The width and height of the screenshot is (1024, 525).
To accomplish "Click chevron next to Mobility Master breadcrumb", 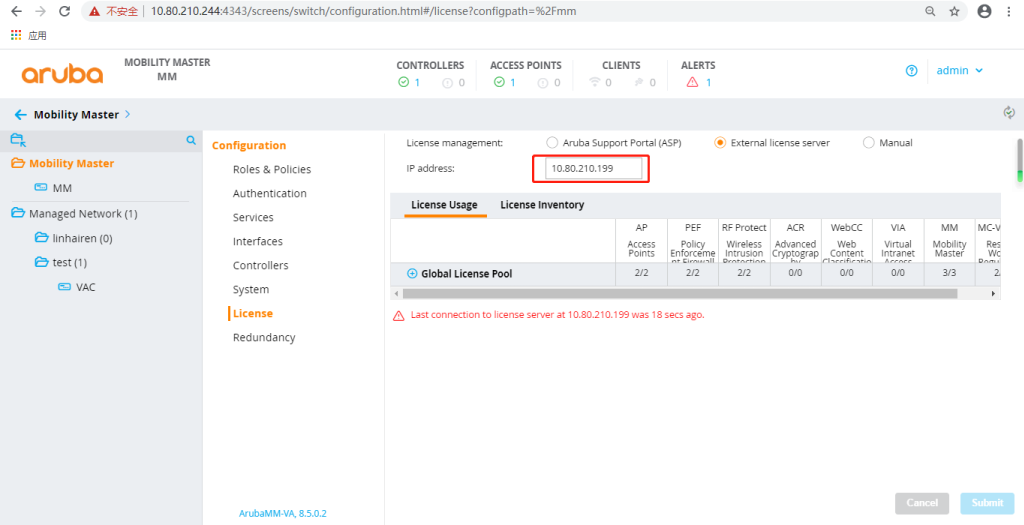I will tap(127, 114).
